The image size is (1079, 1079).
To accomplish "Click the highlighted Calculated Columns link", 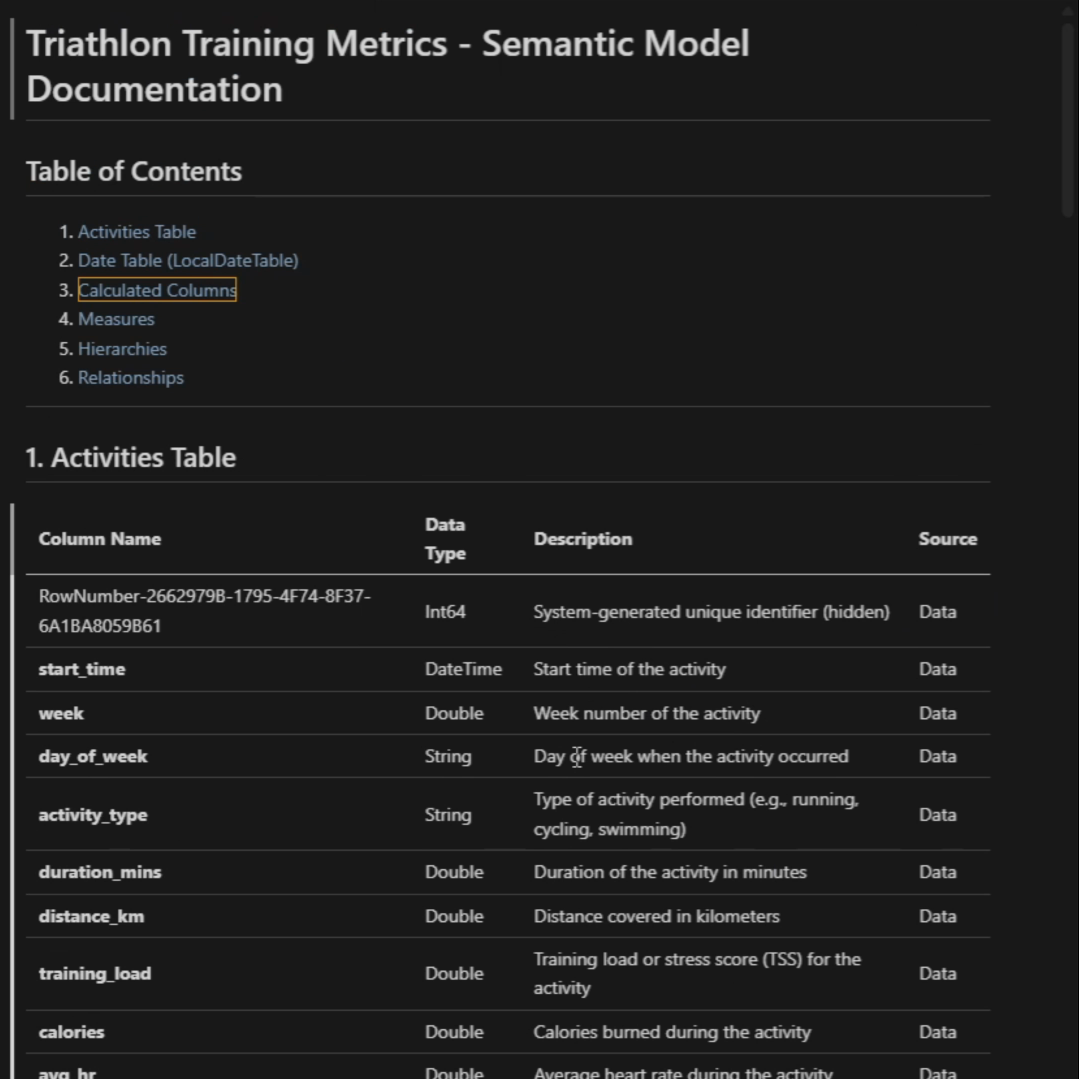I will coord(157,290).
